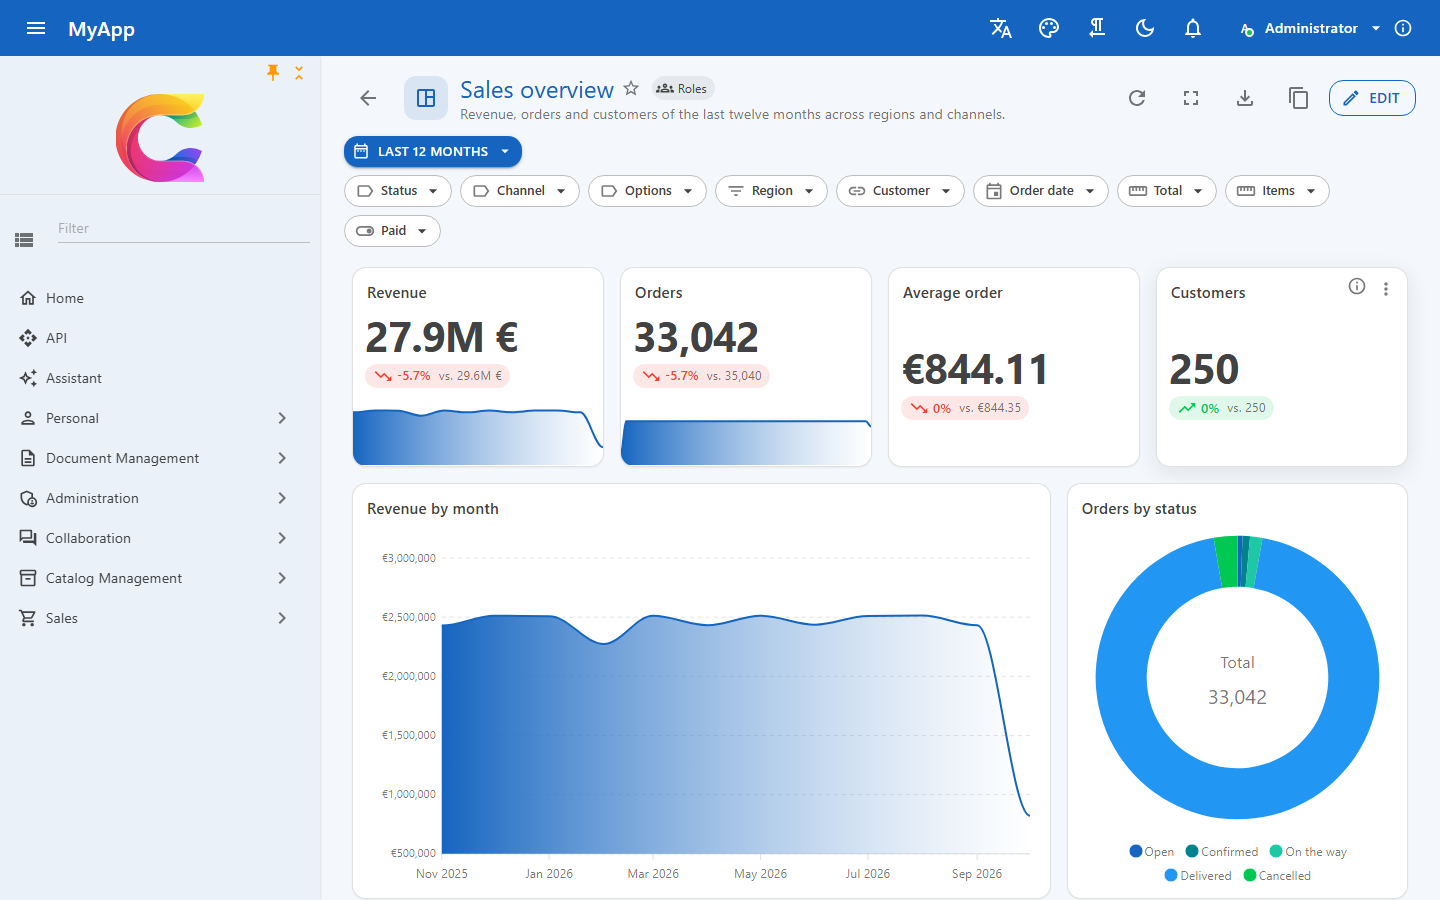Open the language translation selector
This screenshot has height=900, width=1440.
pos(1001,28)
